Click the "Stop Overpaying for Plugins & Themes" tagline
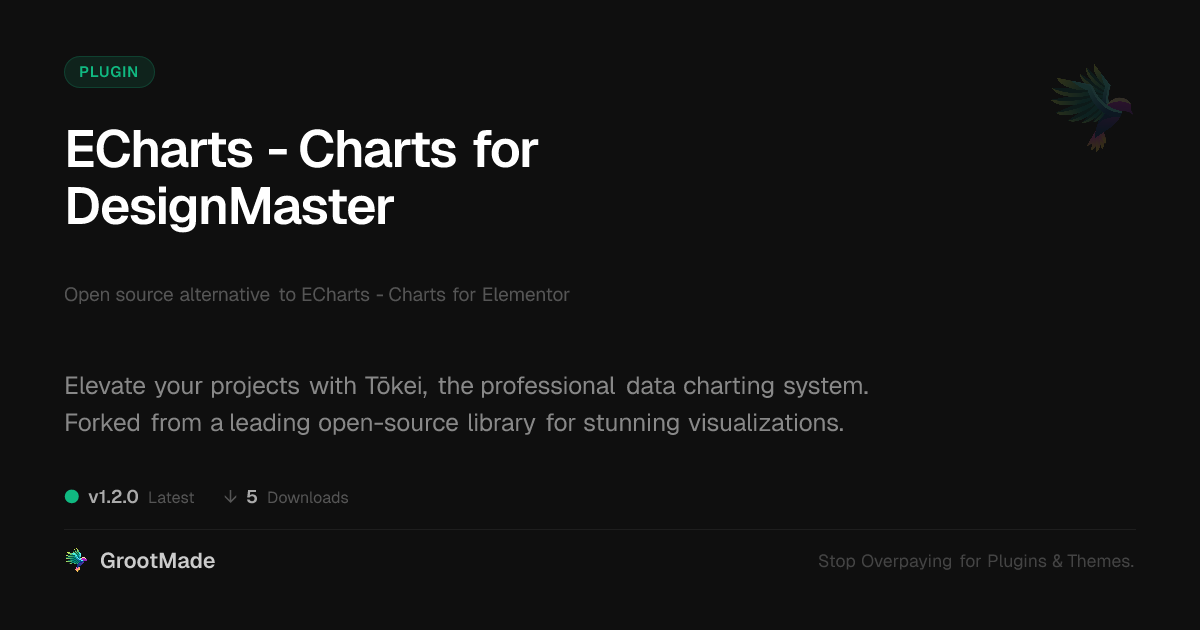 975,561
